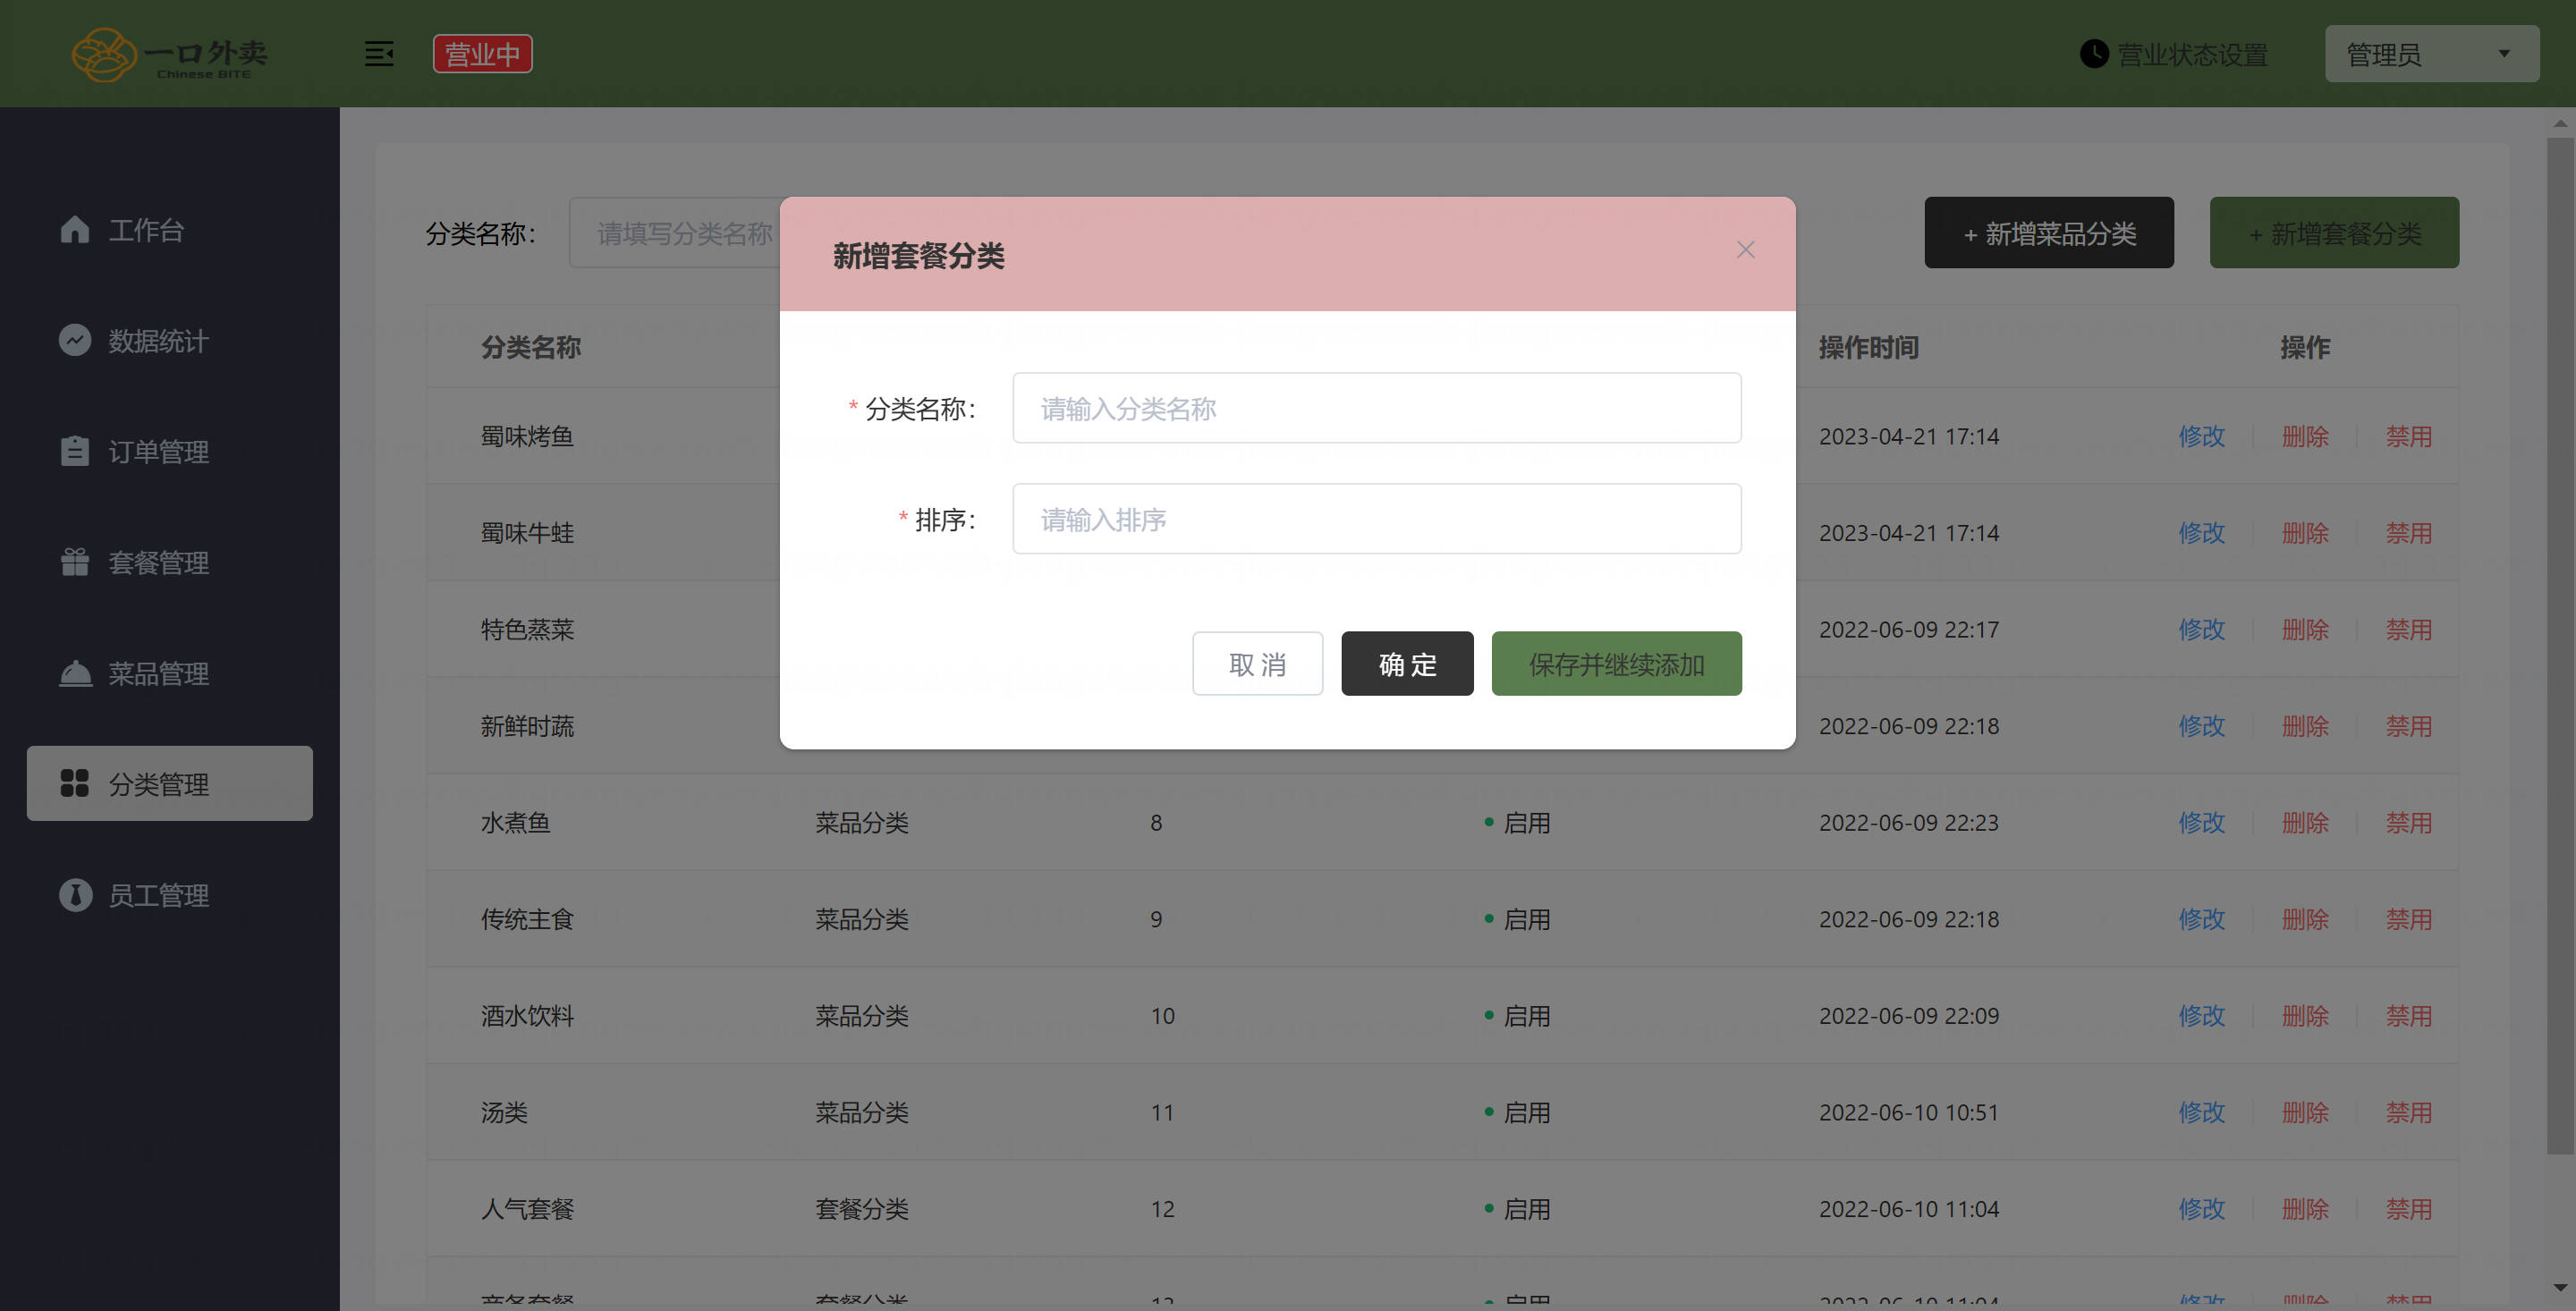This screenshot has width=2576, height=1311.
Task: Expand the 管理员 dropdown
Action: [2431, 54]
